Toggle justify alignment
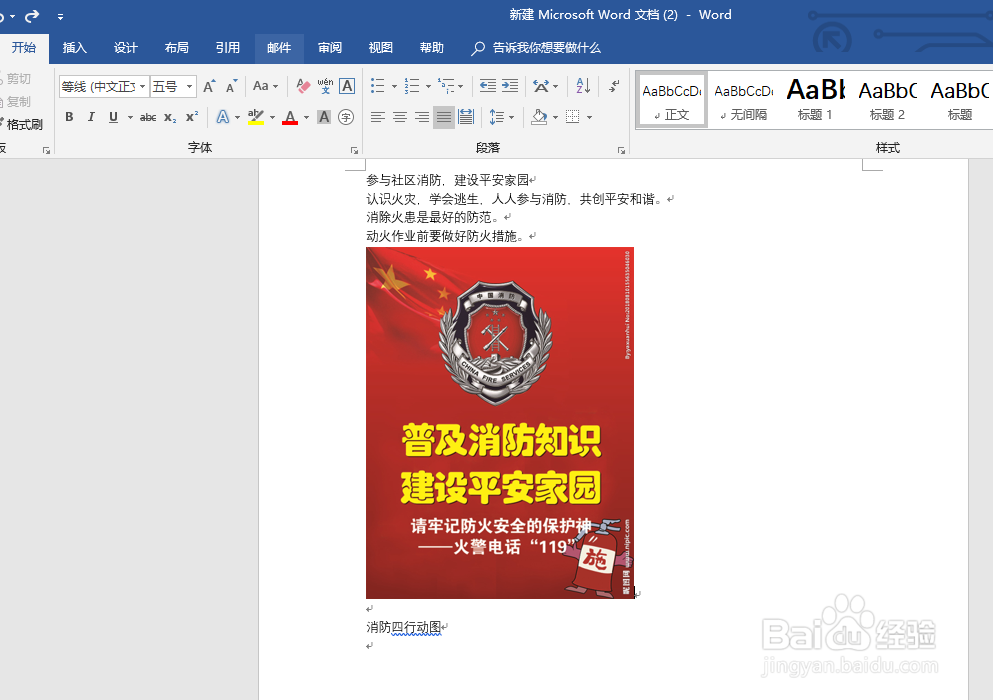This screenshot has width=993, height=700. [x=444, y=117]
